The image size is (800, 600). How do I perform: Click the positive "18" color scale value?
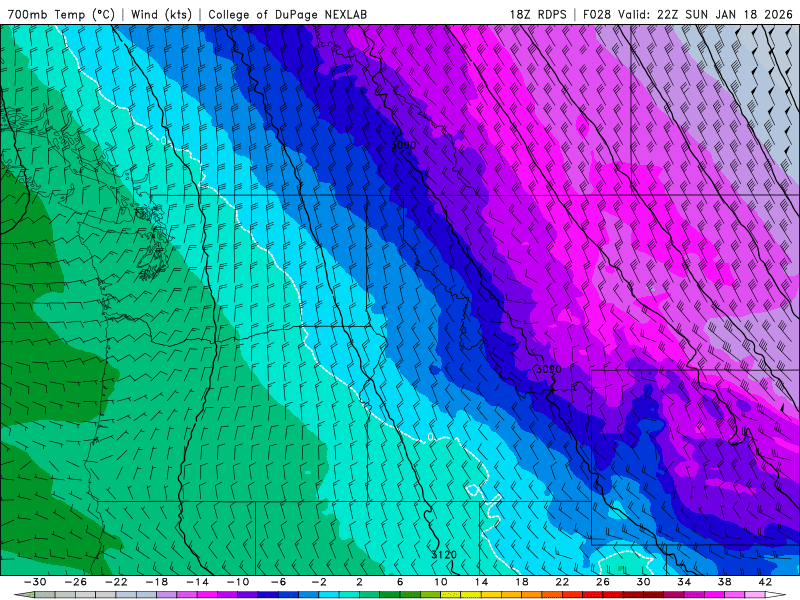pyautogui.click(x=521, y=582)
